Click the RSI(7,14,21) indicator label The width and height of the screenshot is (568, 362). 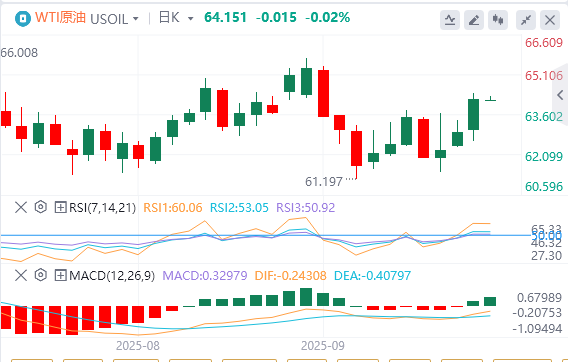tap(103, 208)
